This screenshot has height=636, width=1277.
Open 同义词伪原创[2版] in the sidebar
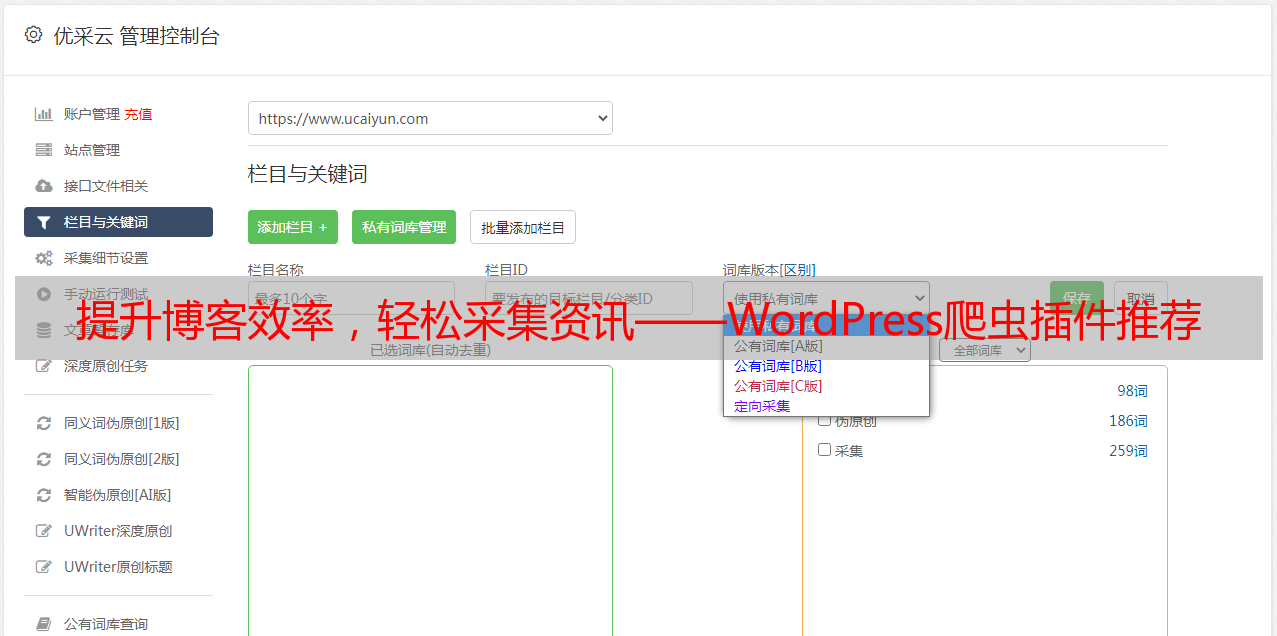click(122, 459)
